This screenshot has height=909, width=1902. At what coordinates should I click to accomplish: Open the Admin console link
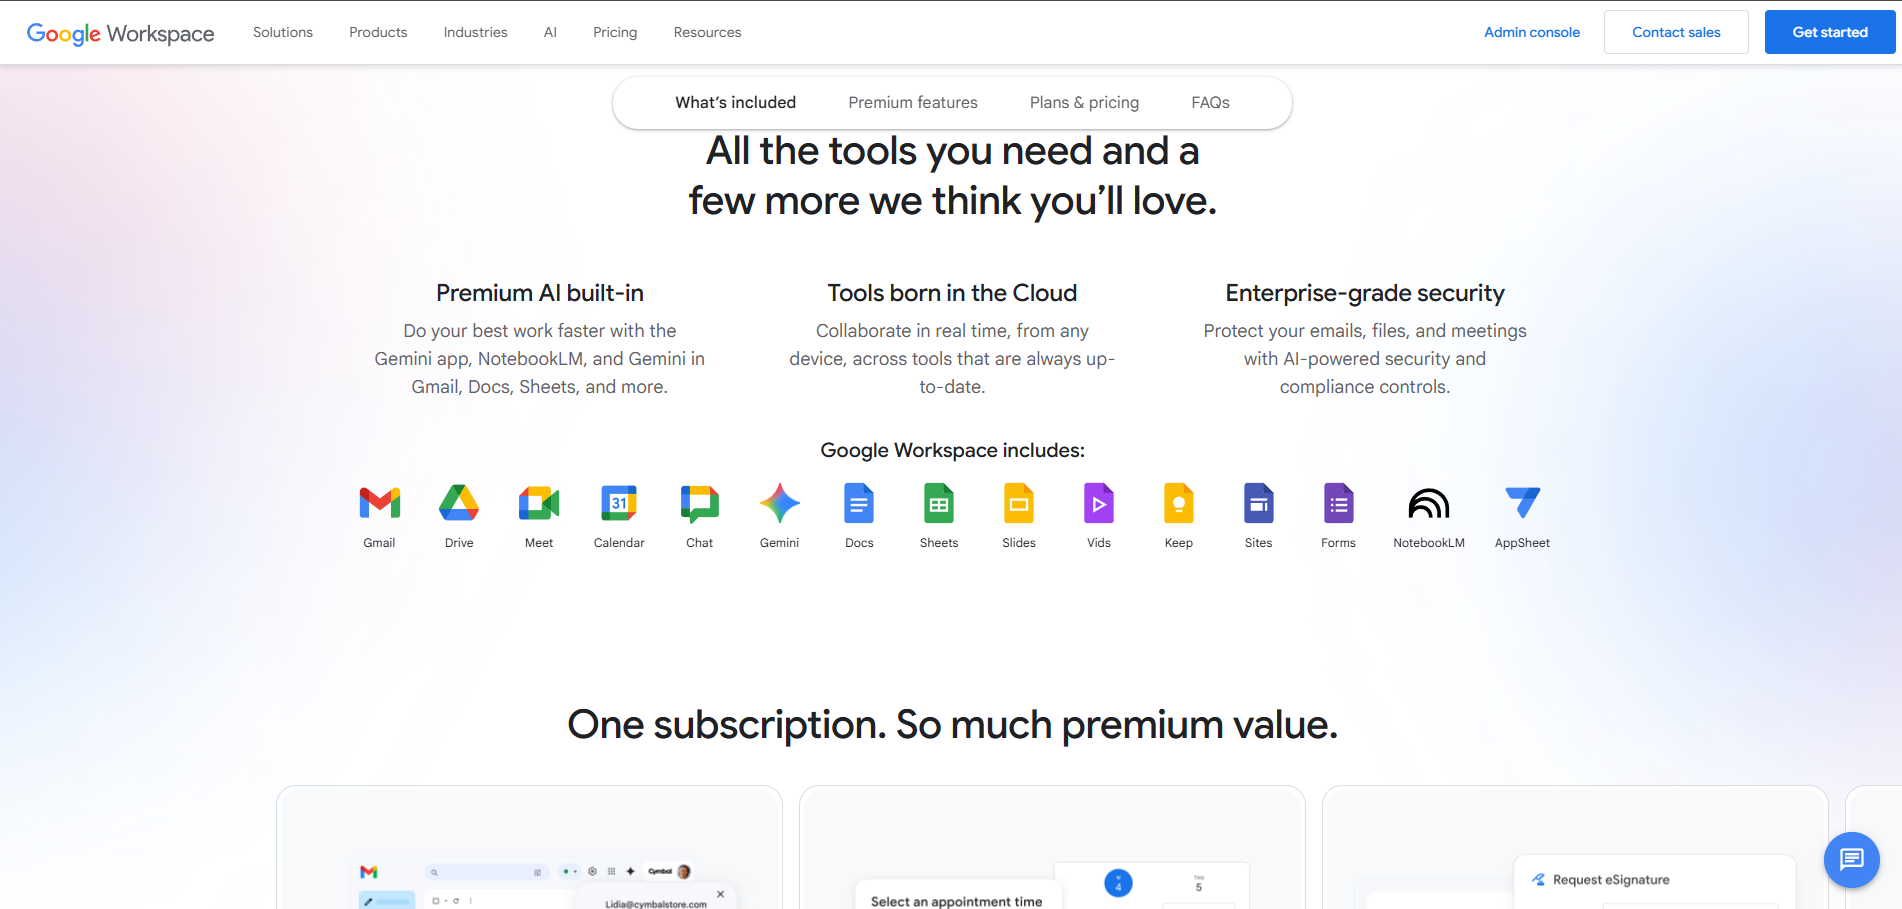(1532, 32)
